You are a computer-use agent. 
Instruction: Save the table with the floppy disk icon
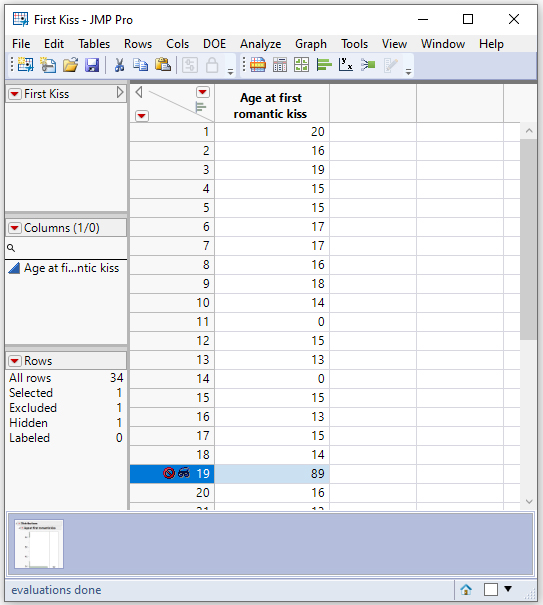pyautogui.click(x=92, y=65)
